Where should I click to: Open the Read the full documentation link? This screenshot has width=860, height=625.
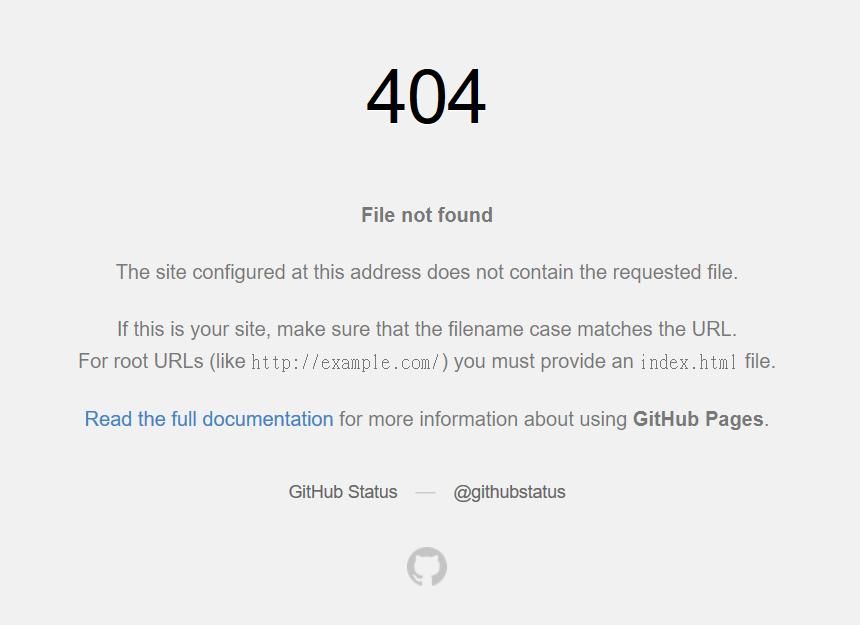pyautogui.click(x=209, y=419)
